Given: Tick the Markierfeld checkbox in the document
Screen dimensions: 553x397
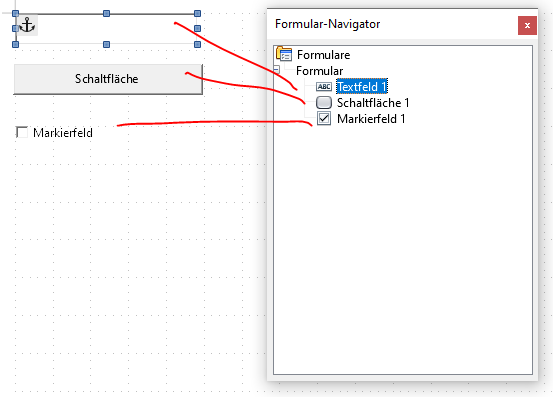Looking at the screenshot, I should click(x=22, y=133).
